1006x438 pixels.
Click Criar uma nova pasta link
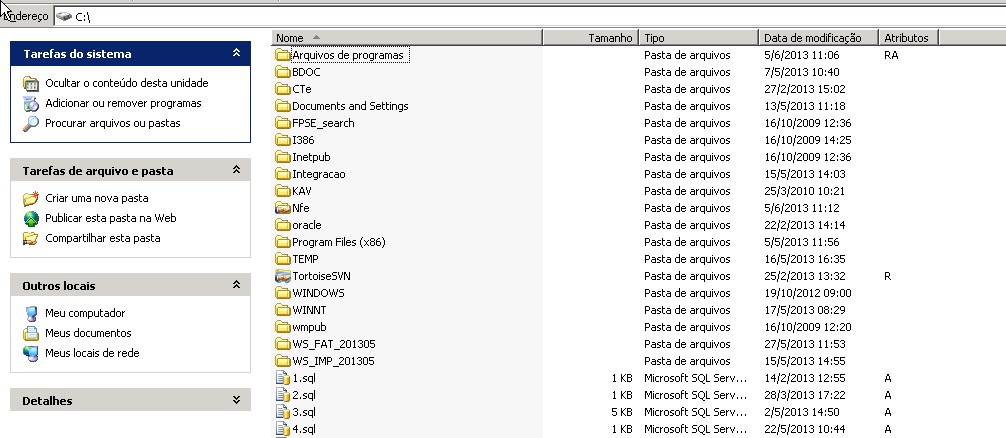[96, 198]
